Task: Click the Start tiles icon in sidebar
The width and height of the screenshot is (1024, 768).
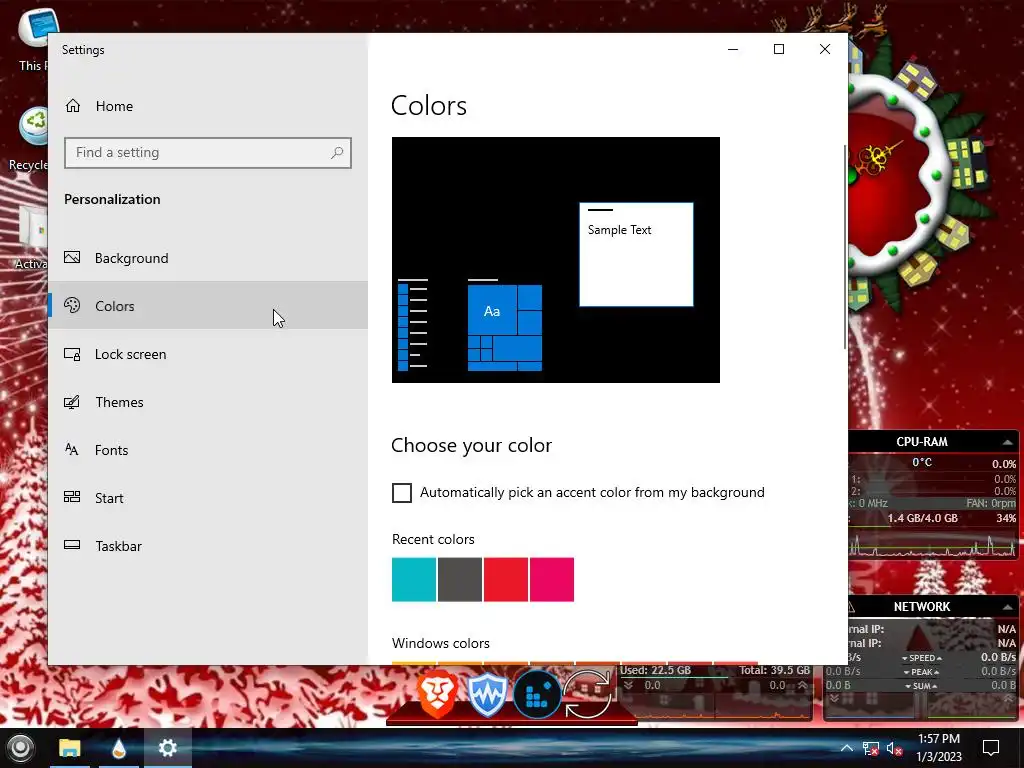Action: 72,497
